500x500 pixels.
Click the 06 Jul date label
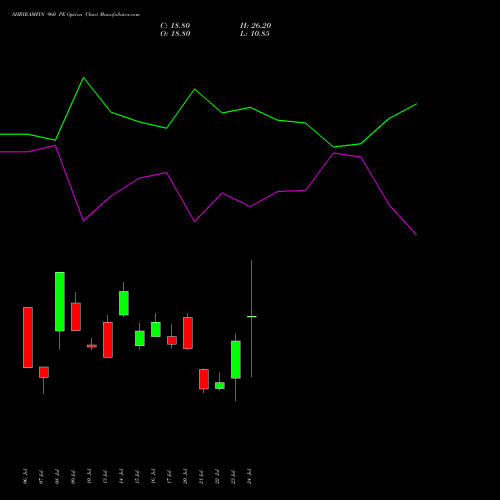25,476
